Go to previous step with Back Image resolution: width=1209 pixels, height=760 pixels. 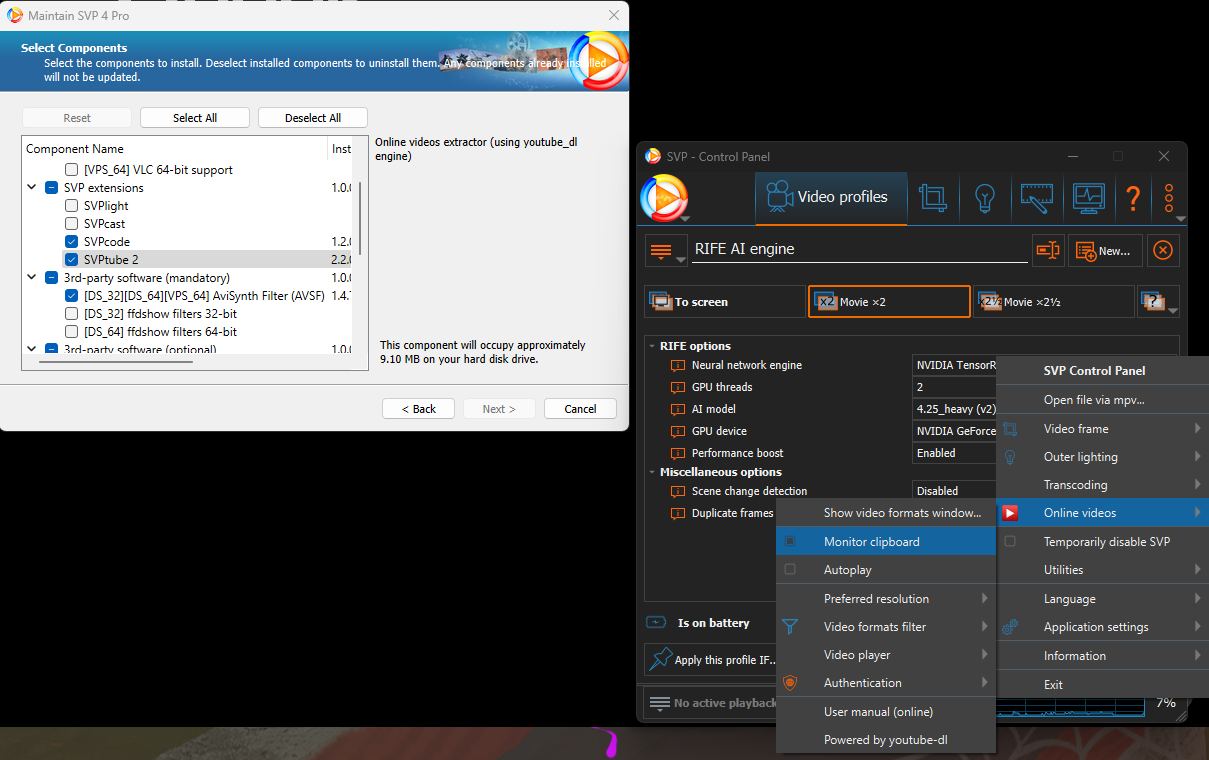coord(419,409)
